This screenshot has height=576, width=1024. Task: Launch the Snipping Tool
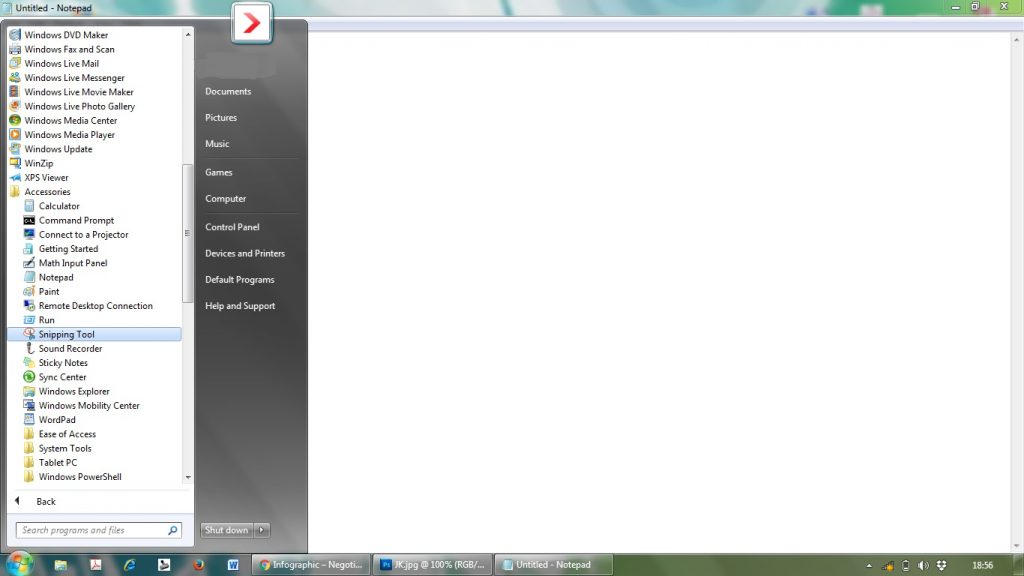[65, 333]
